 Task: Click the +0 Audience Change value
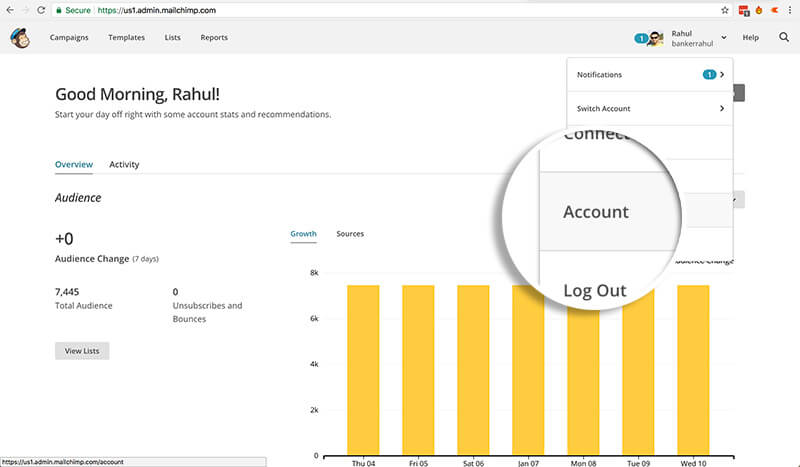point(64,238)
